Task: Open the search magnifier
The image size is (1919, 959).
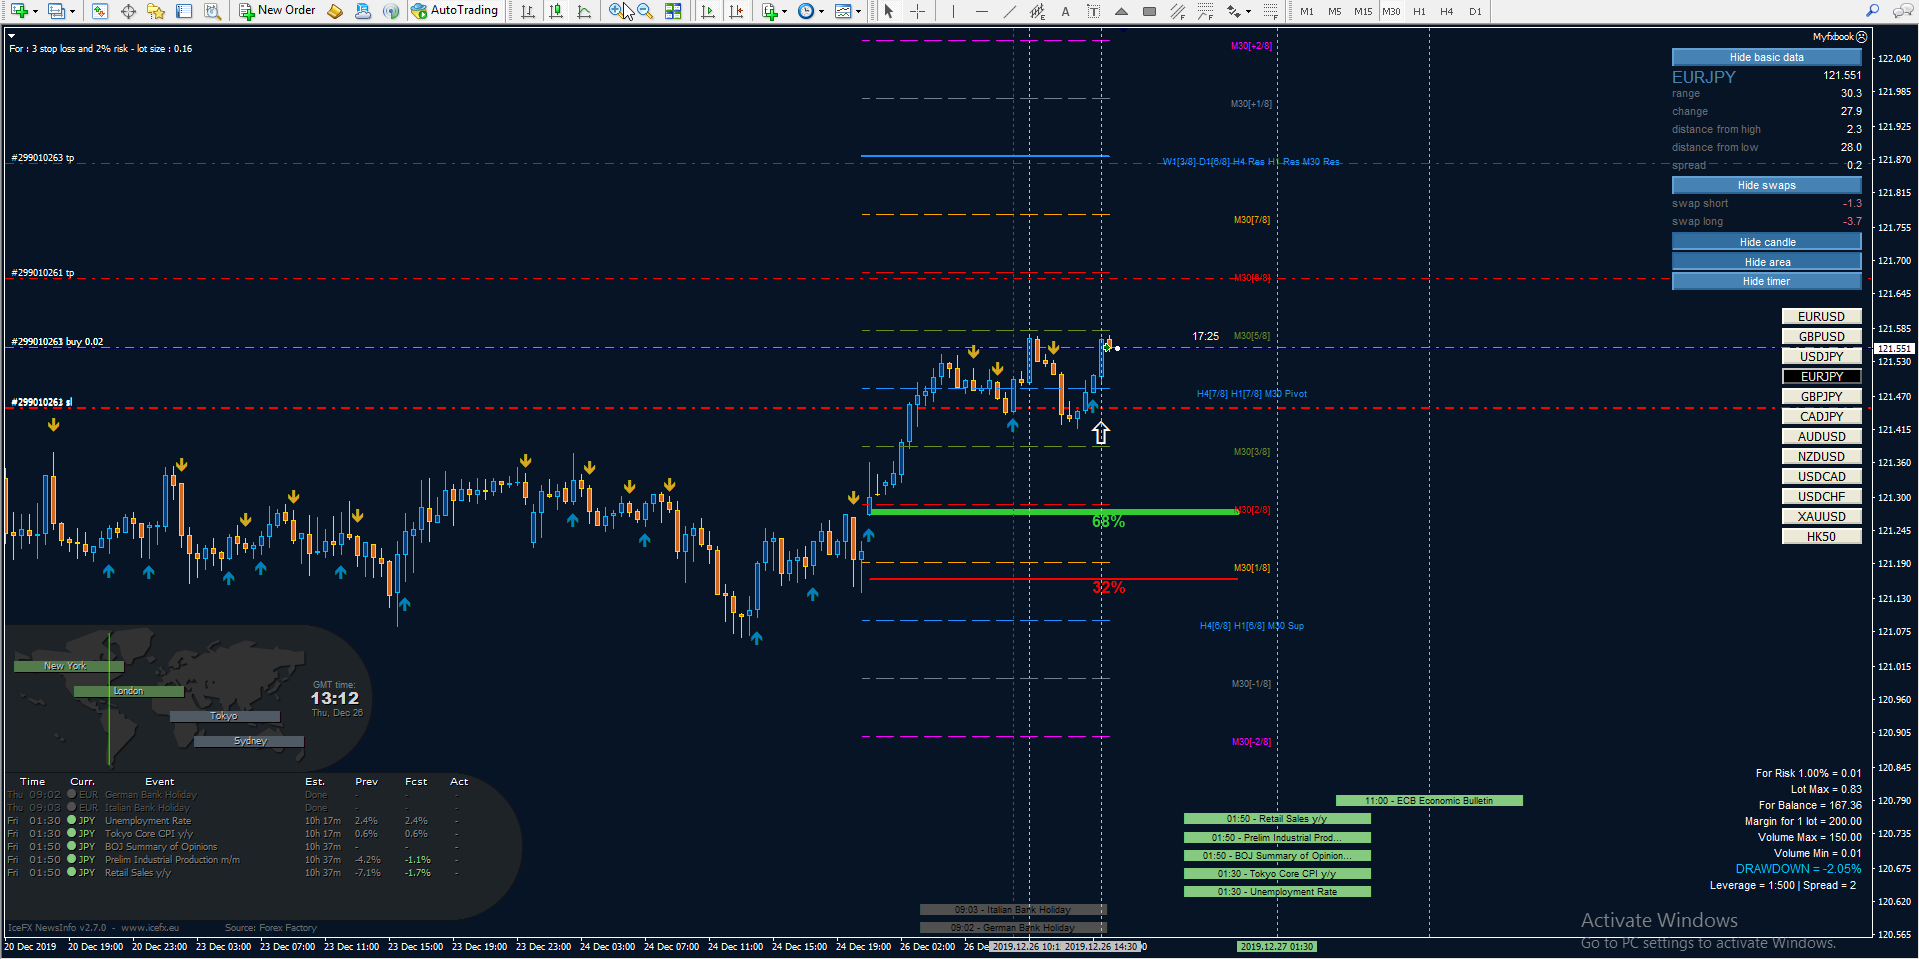Action: point(1872,11)
